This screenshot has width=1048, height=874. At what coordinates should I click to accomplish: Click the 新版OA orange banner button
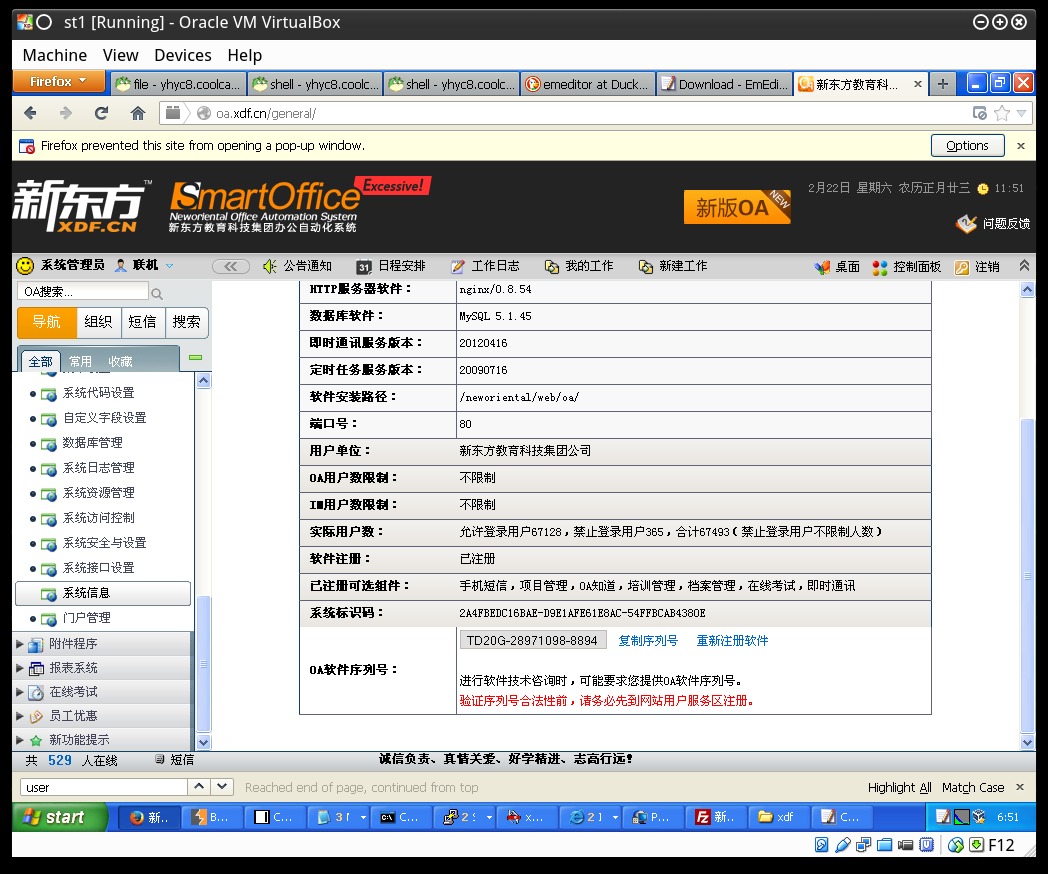click(737, 207)
